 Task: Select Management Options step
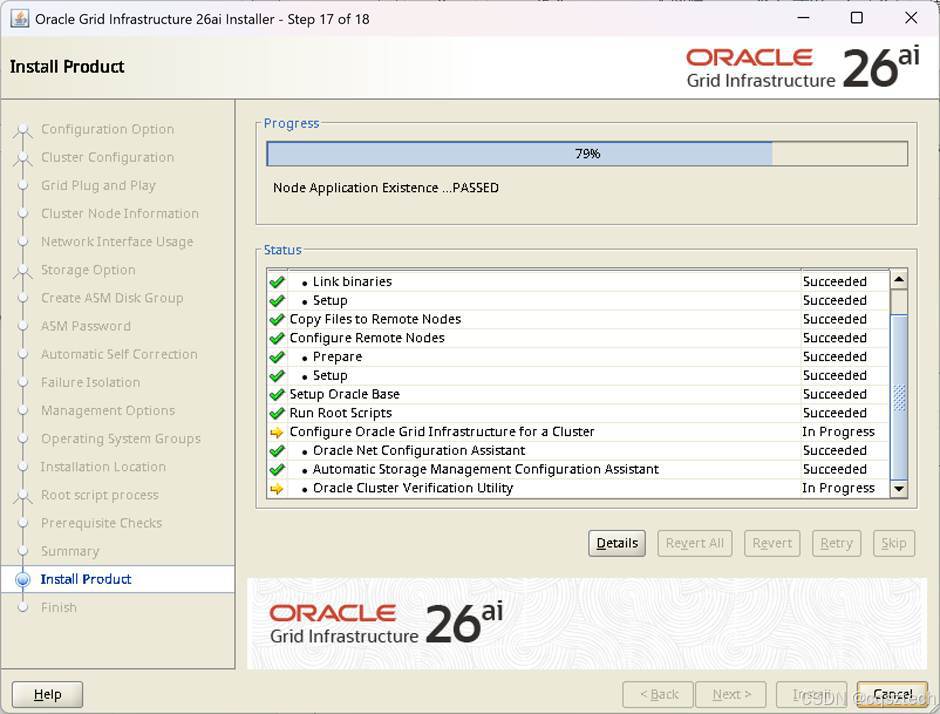point(108,411)
